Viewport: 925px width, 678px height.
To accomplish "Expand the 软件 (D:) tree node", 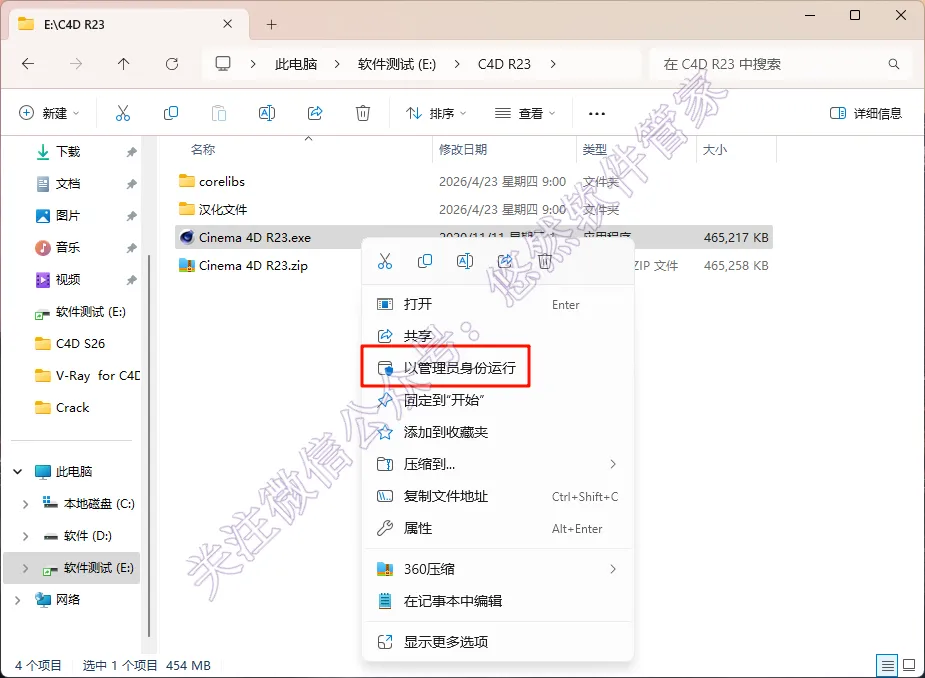I will tap(25, 536).
